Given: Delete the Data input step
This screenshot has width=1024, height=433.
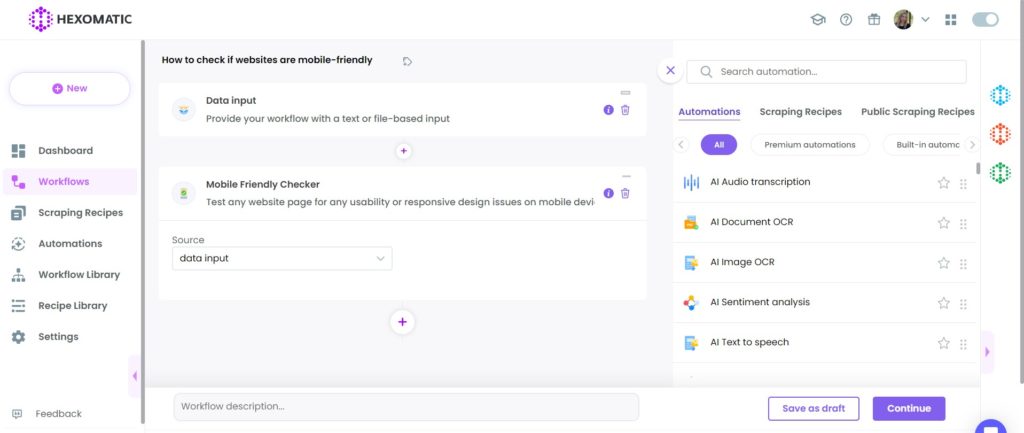Looking at the screenshot, I should pyautogui.click(x=625, y=110).
